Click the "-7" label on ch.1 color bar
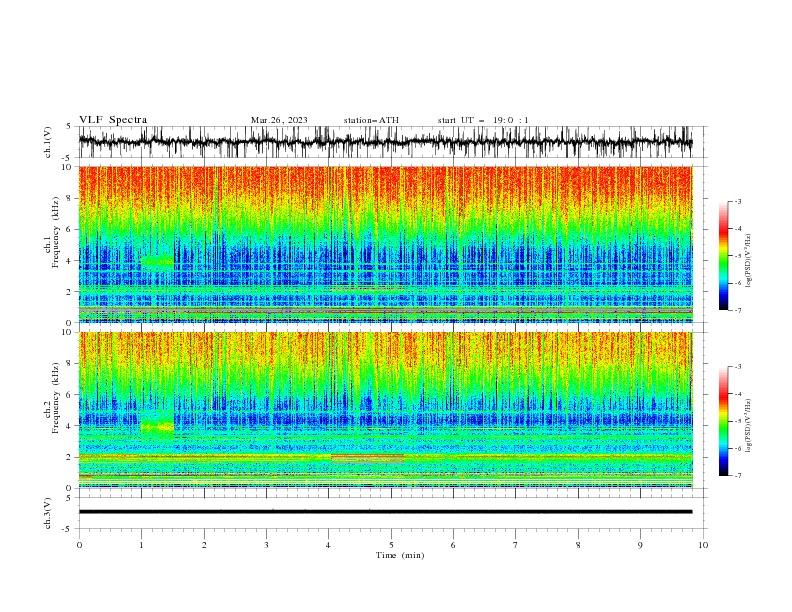 pyautogui.click(x=738, y=310)
